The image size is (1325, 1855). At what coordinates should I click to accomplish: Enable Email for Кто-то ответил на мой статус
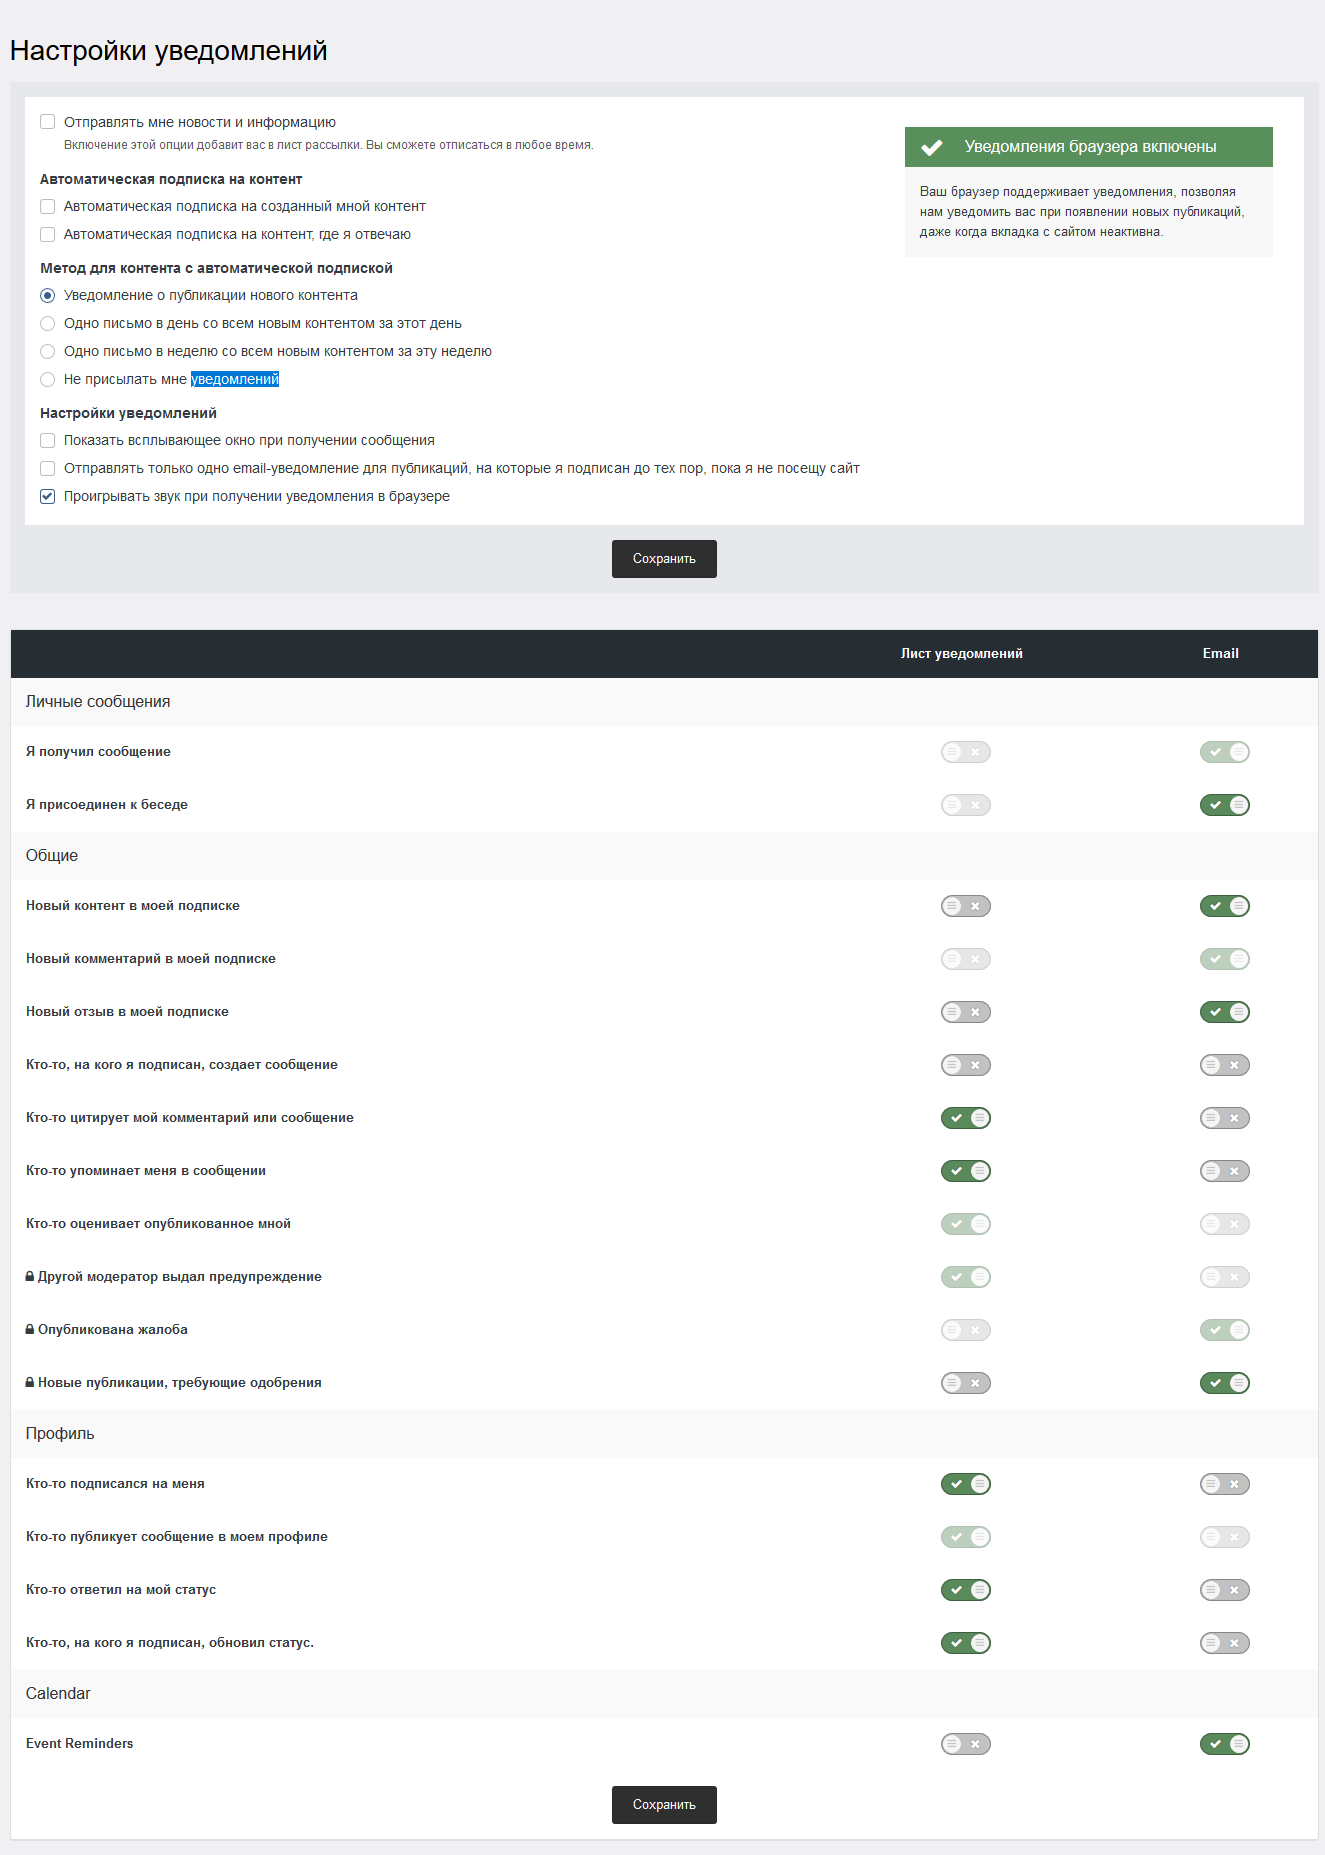pos(1224,1590)
